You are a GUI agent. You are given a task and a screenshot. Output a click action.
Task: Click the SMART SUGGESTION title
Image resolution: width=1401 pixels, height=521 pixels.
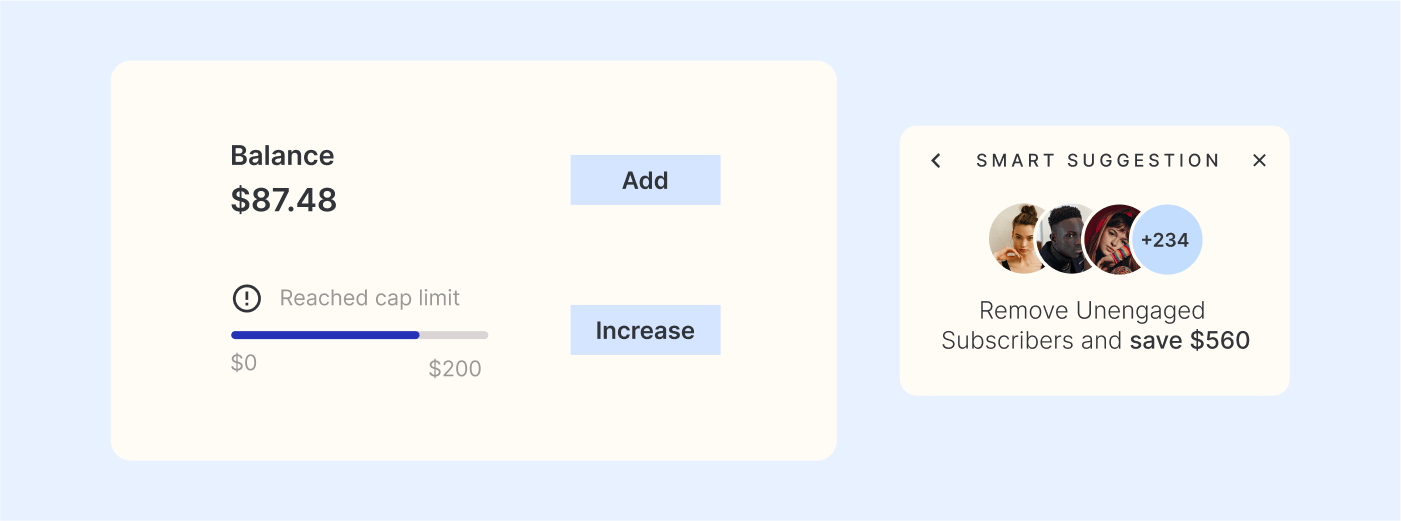1098,161
